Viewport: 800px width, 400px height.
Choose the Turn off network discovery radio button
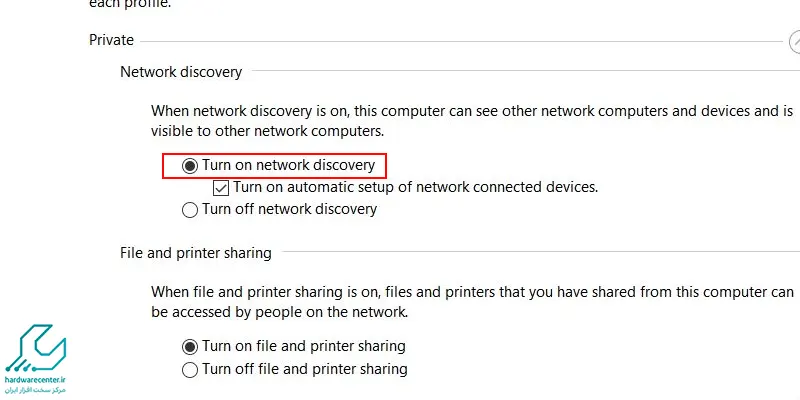190,210
